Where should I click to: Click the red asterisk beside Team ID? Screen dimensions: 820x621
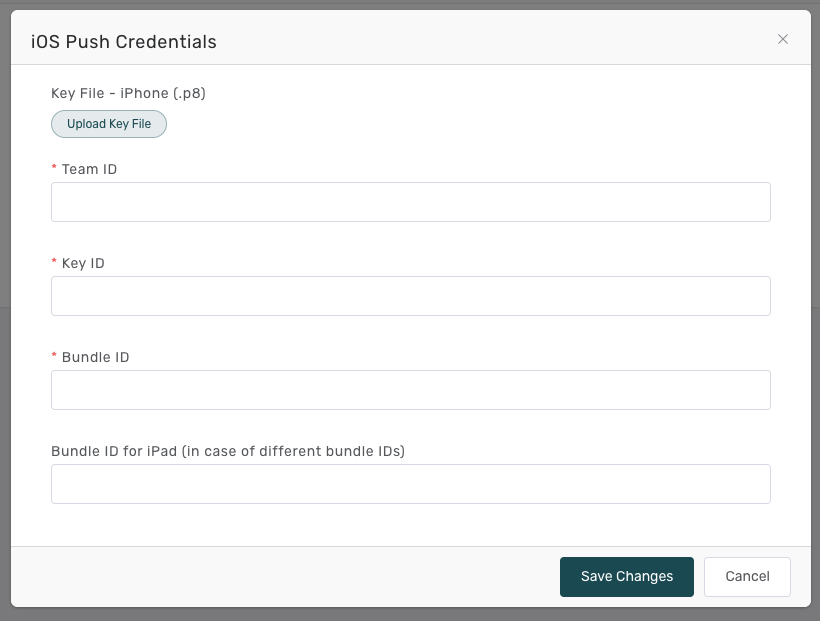tap(54, 169)
